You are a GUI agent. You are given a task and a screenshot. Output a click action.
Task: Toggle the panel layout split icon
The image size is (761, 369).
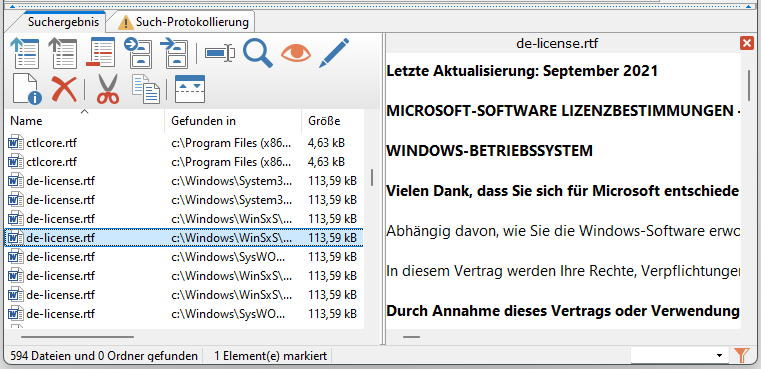(190, 89)
